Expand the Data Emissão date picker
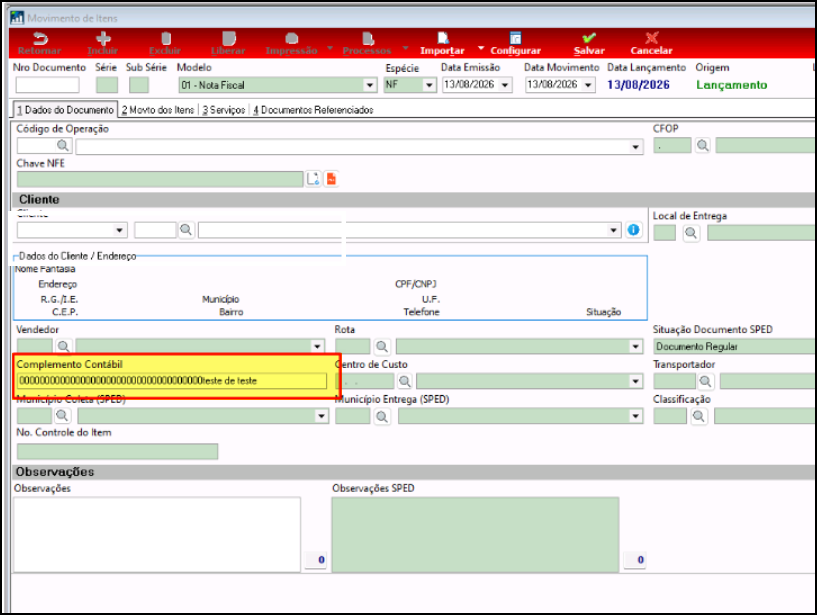Image resolution: width=817 pixels, height=615 pixels. click(504, 84)
